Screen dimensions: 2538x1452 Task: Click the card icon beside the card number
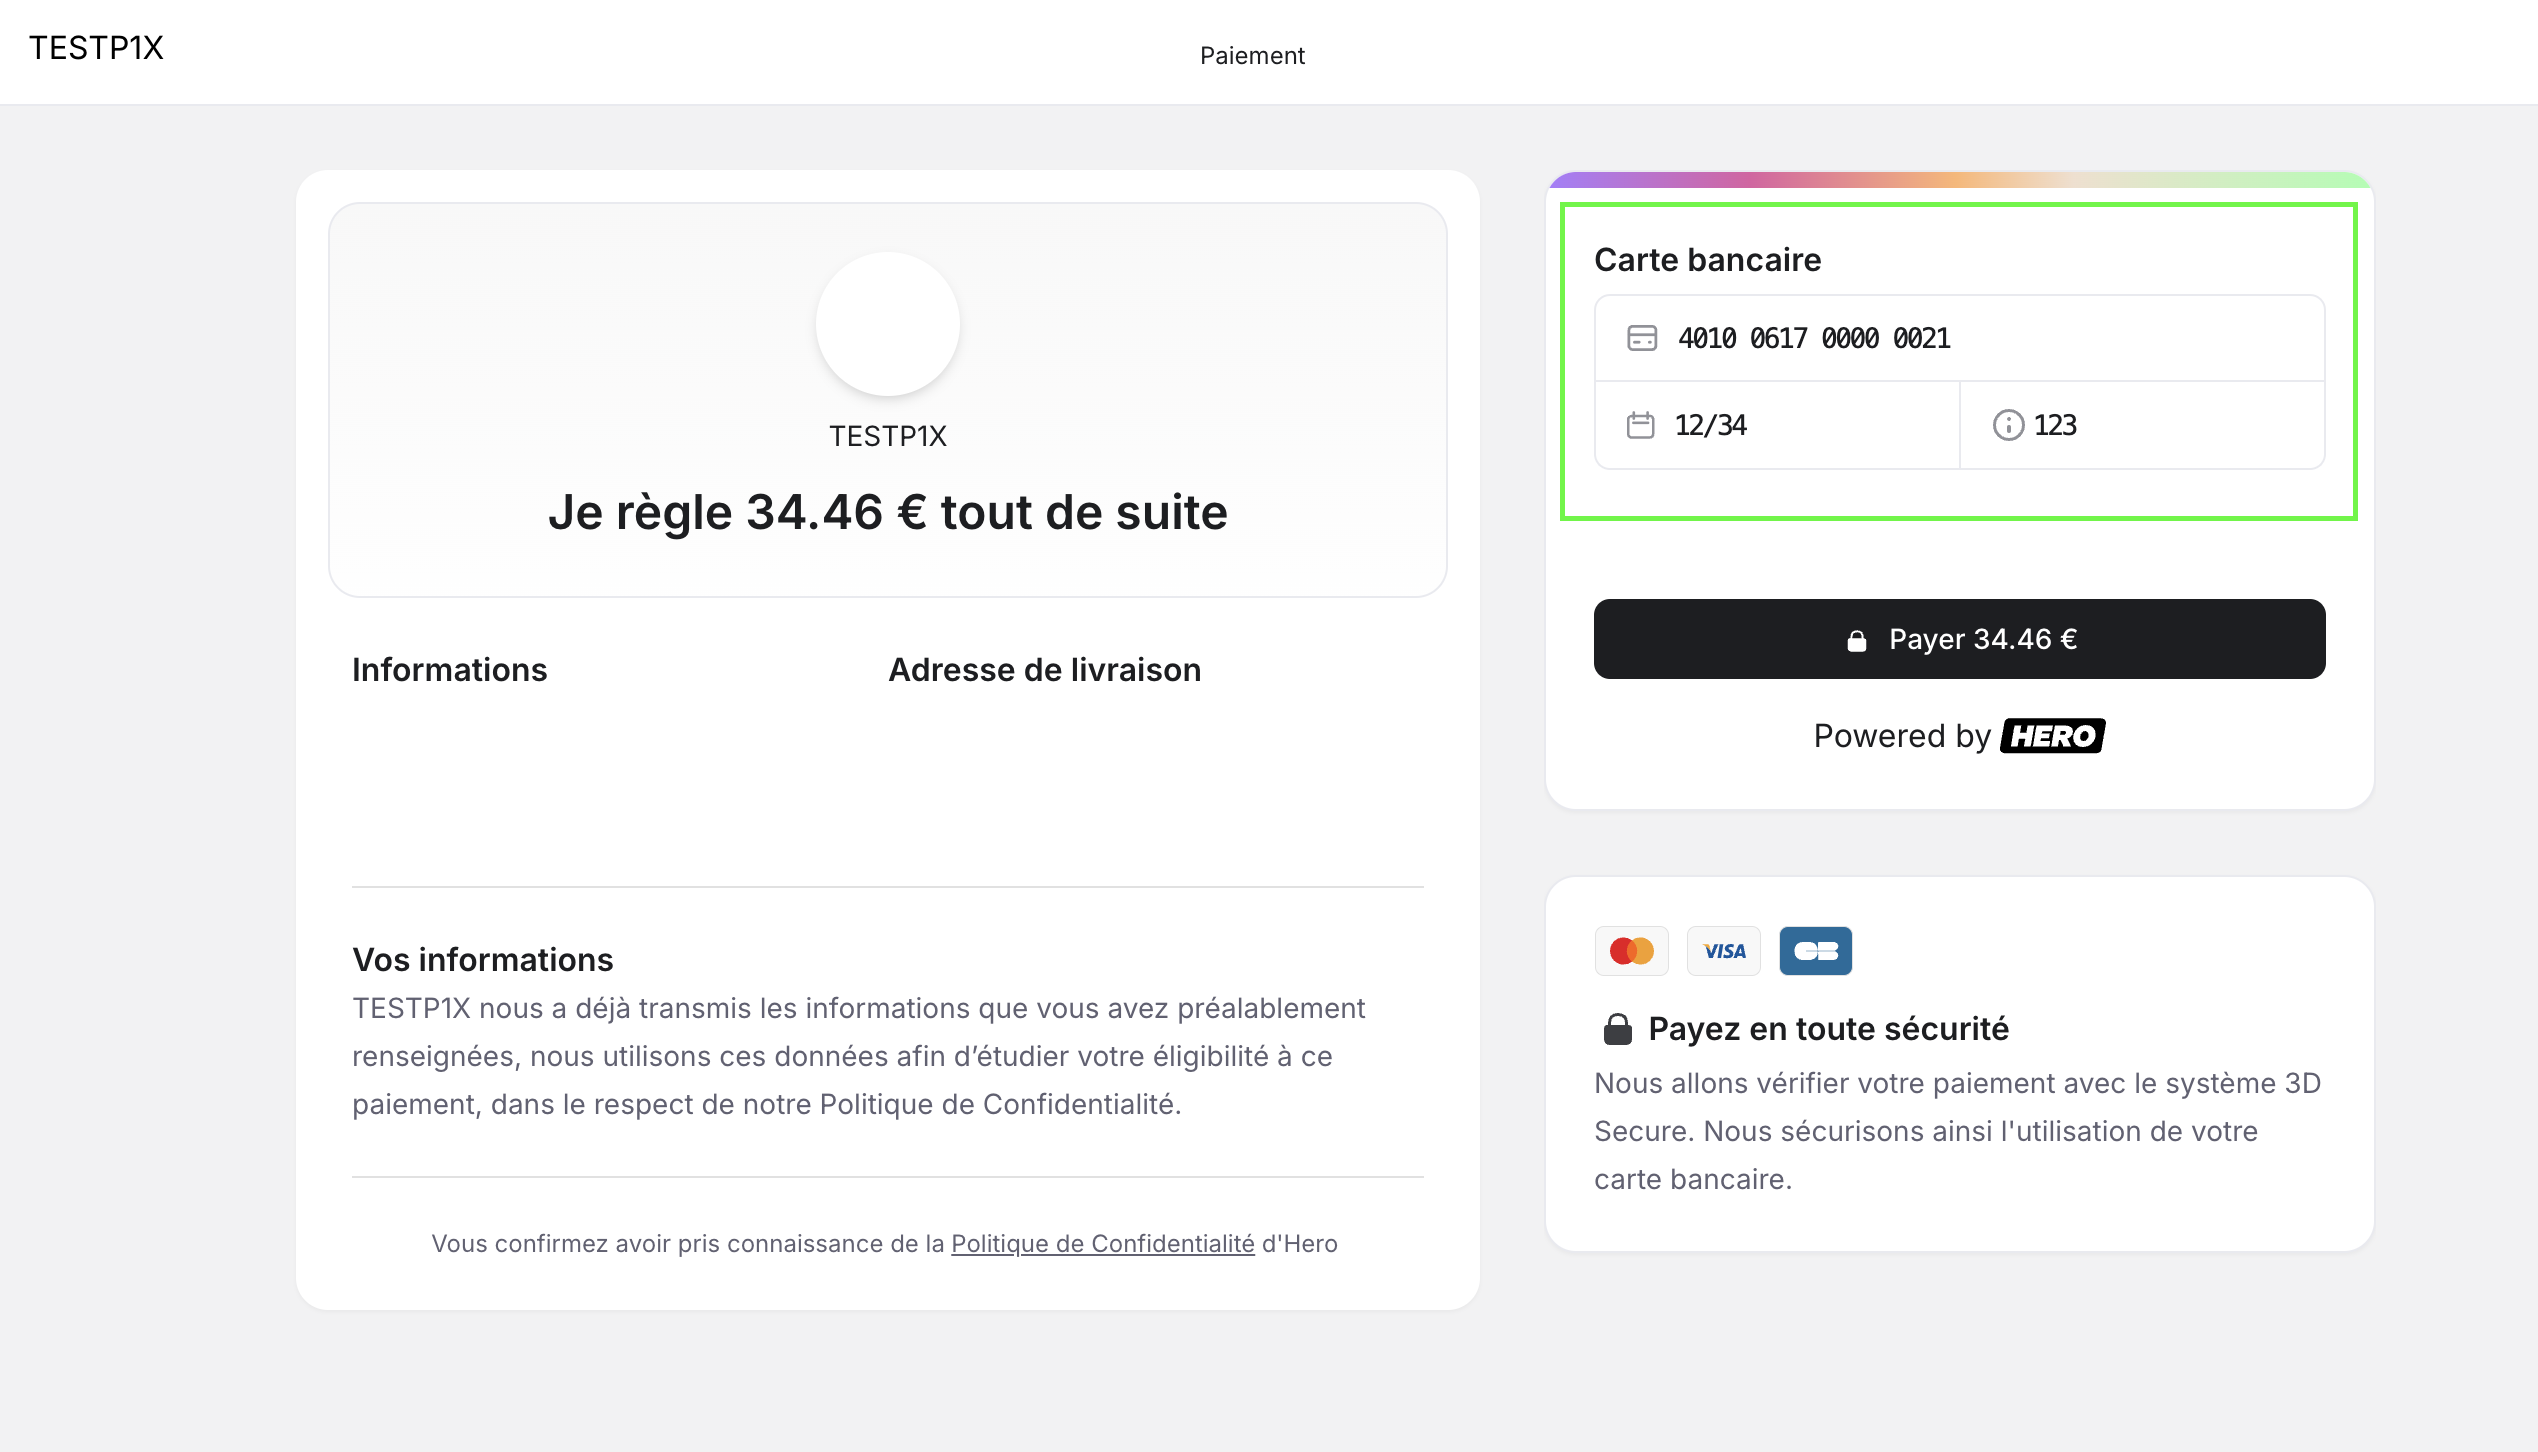pyautogui.click(x=1643, y=338)
